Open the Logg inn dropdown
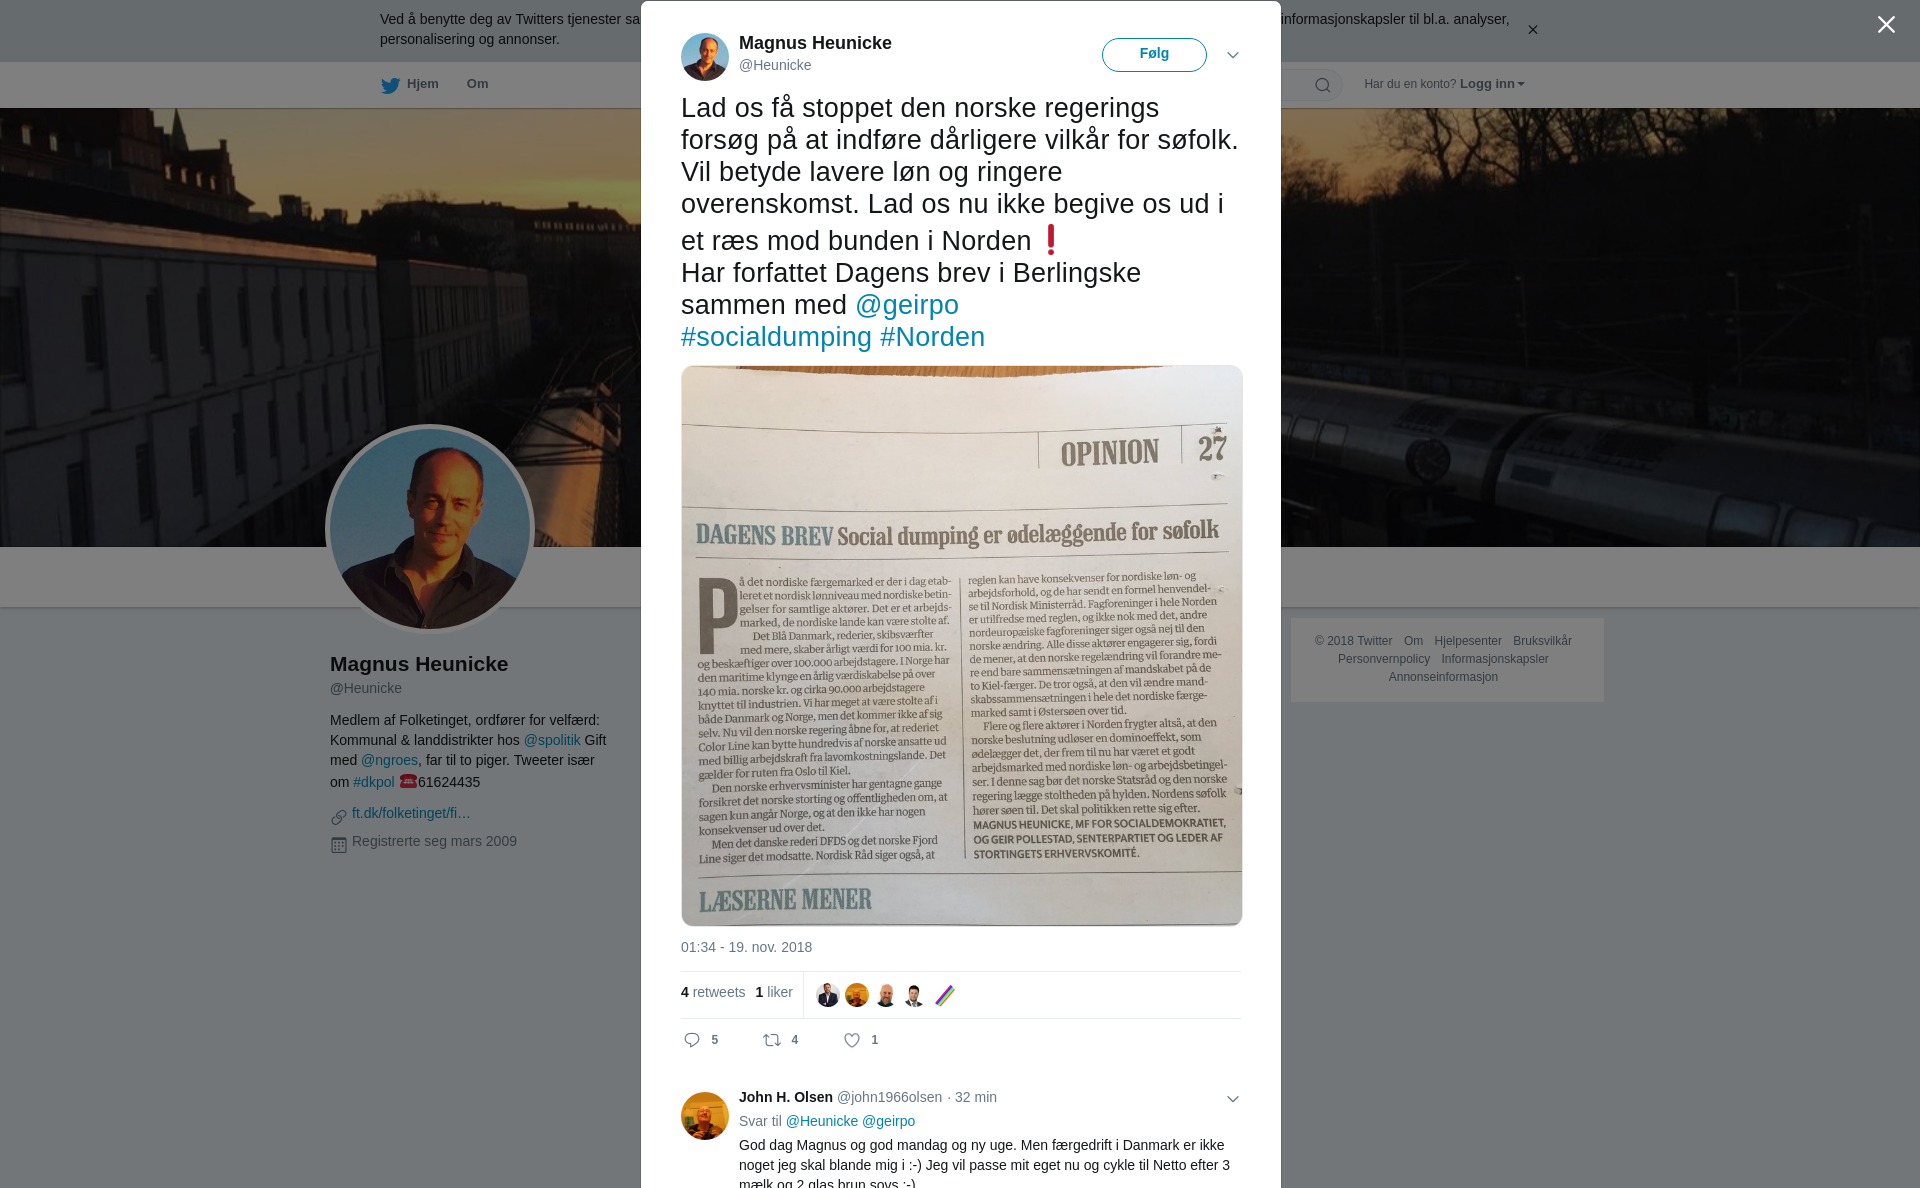1920x1188 pixels. [1492, 84]
